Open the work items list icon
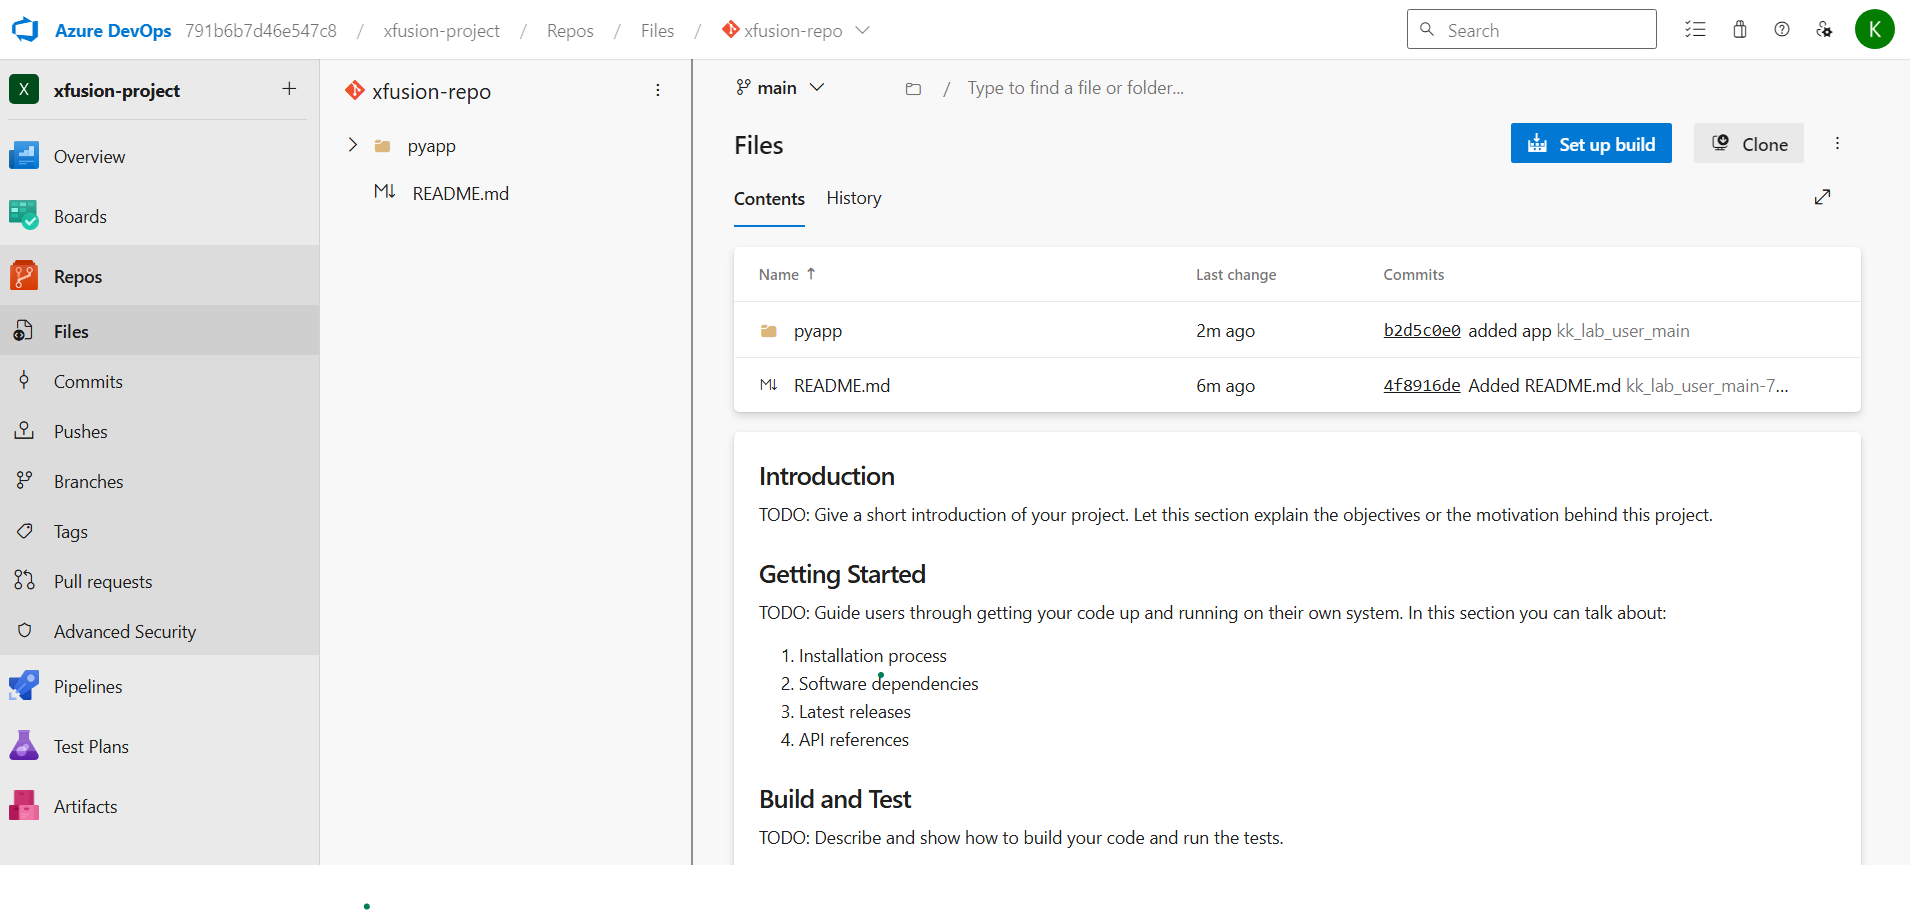Screen dimensions: 1910x910 pos(1695,30)
